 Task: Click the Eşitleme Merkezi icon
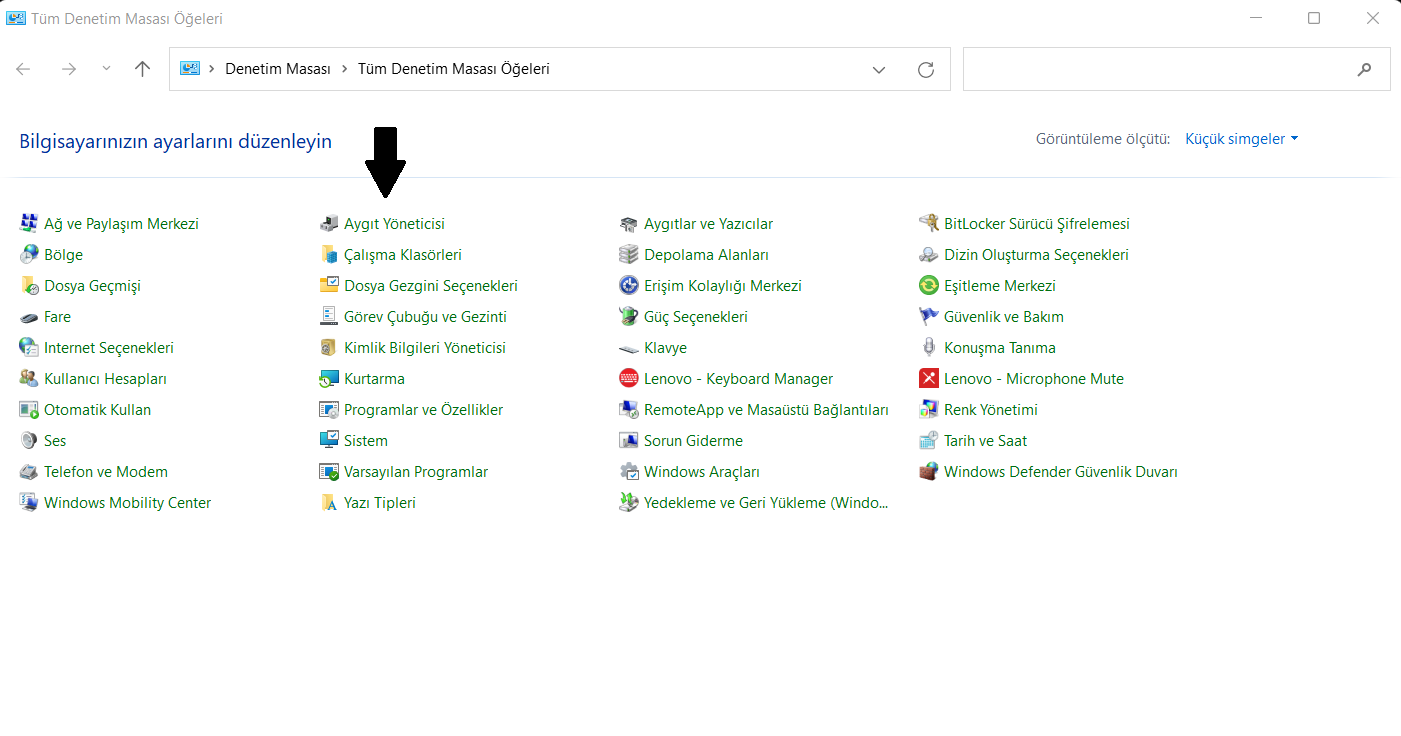[928, 286]
